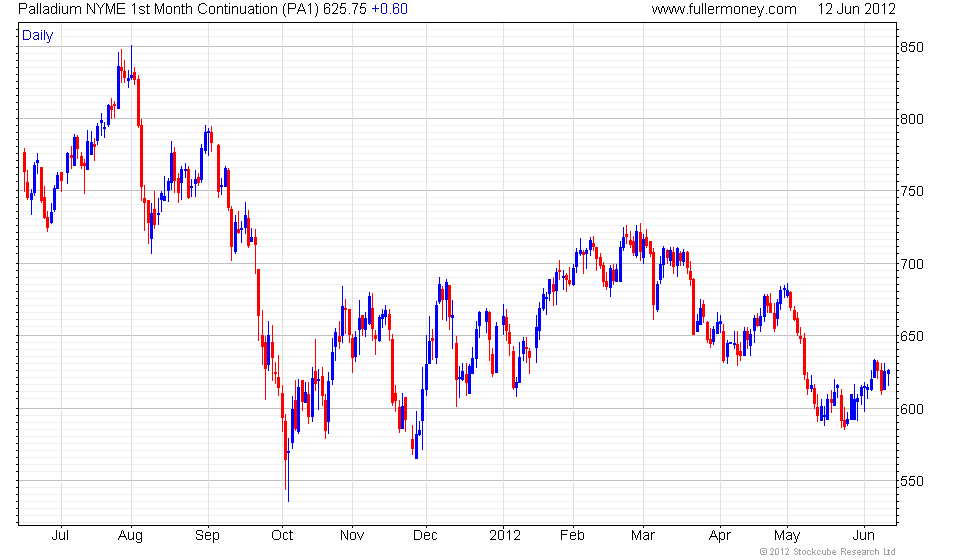Click the 600 price axis label

(x=911, y=409)
